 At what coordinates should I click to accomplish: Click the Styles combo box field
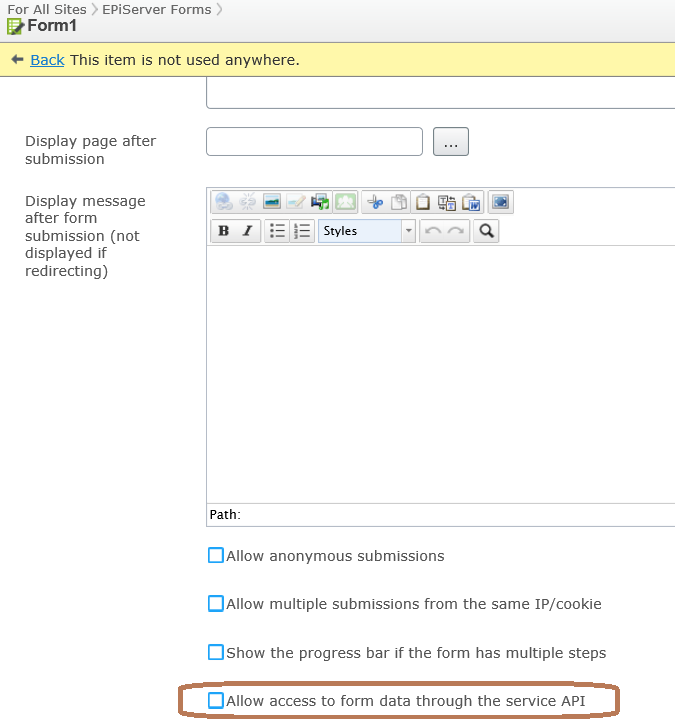click(366, 231)
